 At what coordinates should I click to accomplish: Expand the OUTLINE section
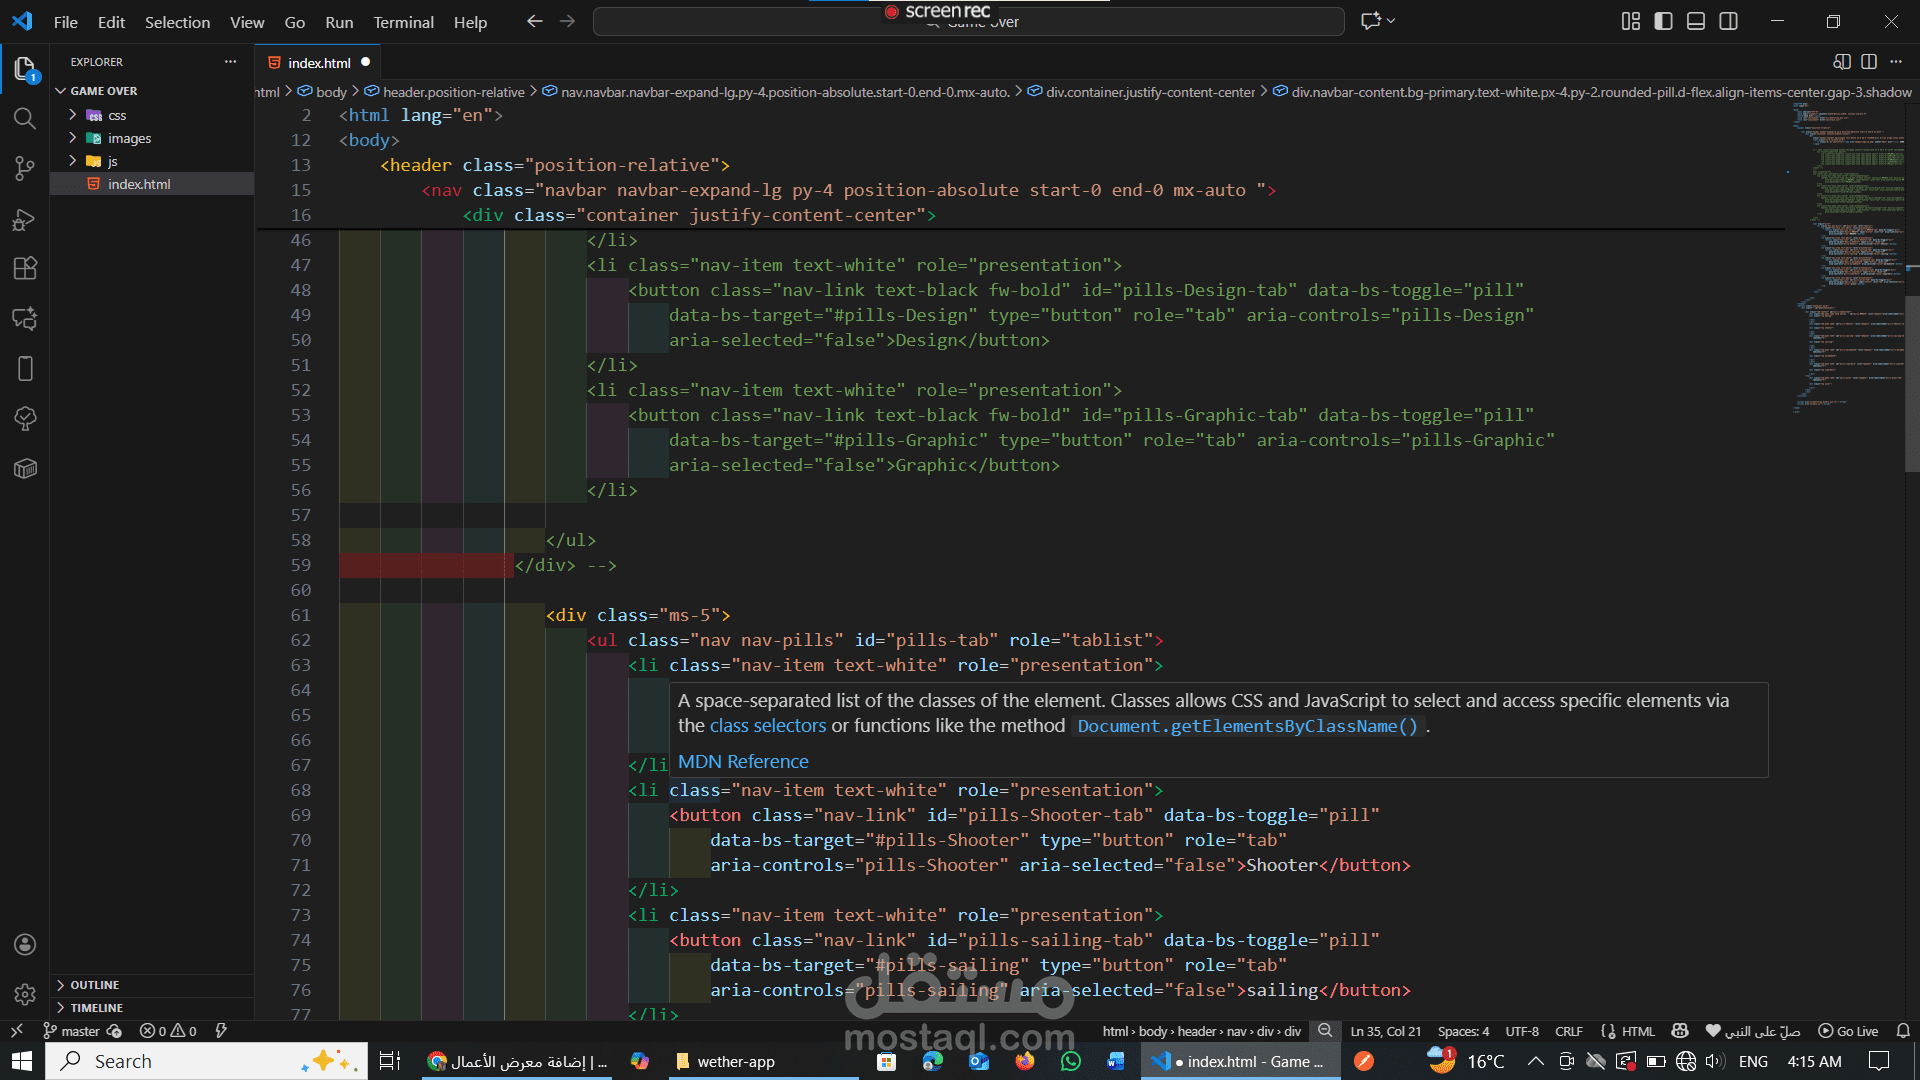coord(94,985)
